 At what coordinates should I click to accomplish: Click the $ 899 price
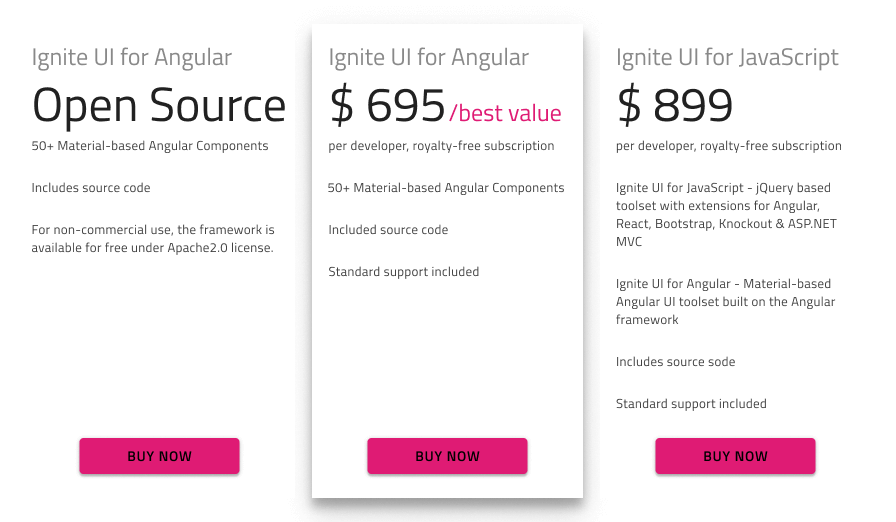click(675, 105)
